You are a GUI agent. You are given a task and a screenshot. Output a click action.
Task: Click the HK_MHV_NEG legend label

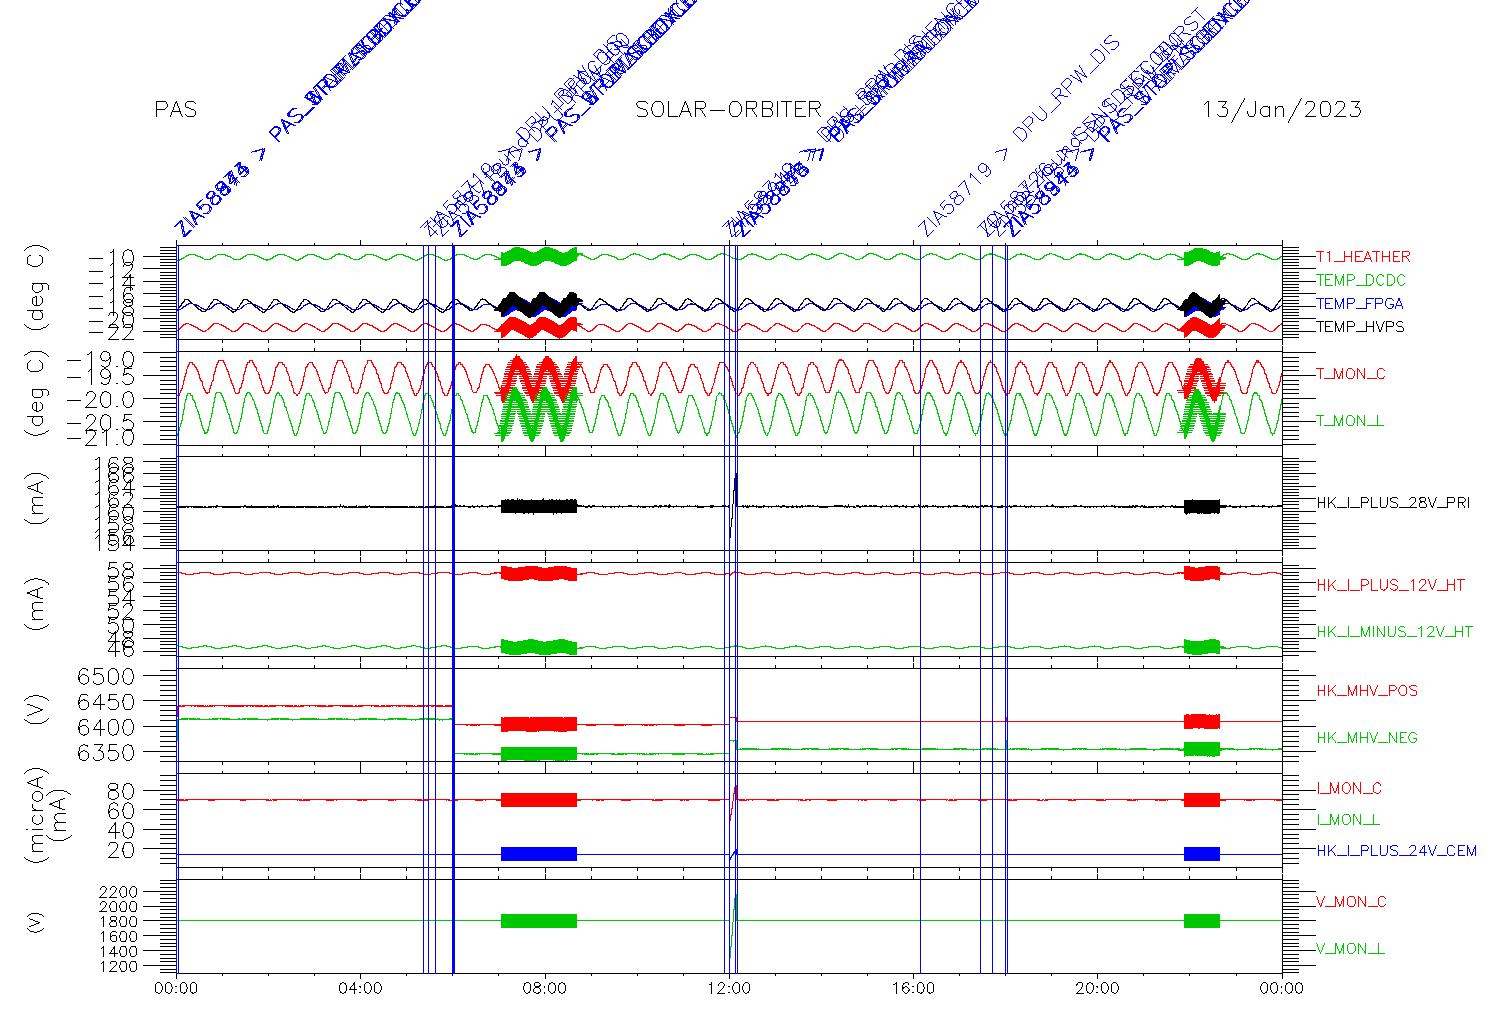click(1367, 738)
